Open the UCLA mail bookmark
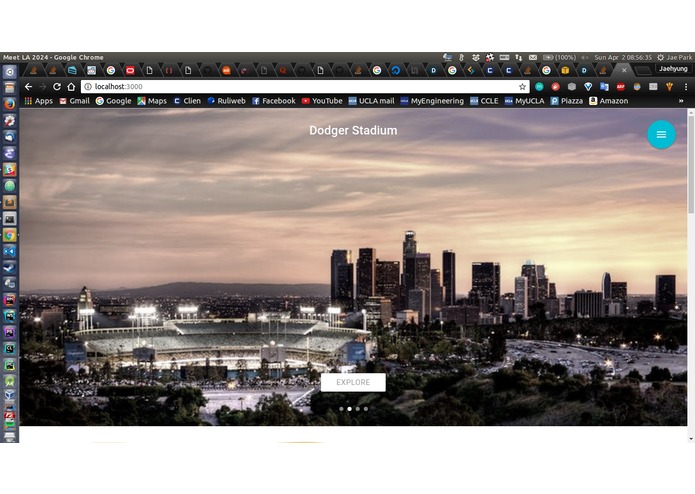This screenshot has height=494, width=695. click(x=371, y=101)
